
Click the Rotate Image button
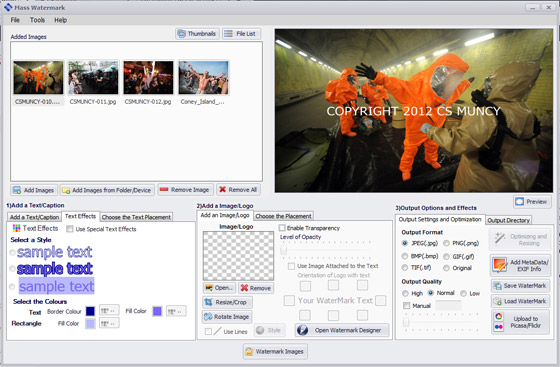pos(227,317)
